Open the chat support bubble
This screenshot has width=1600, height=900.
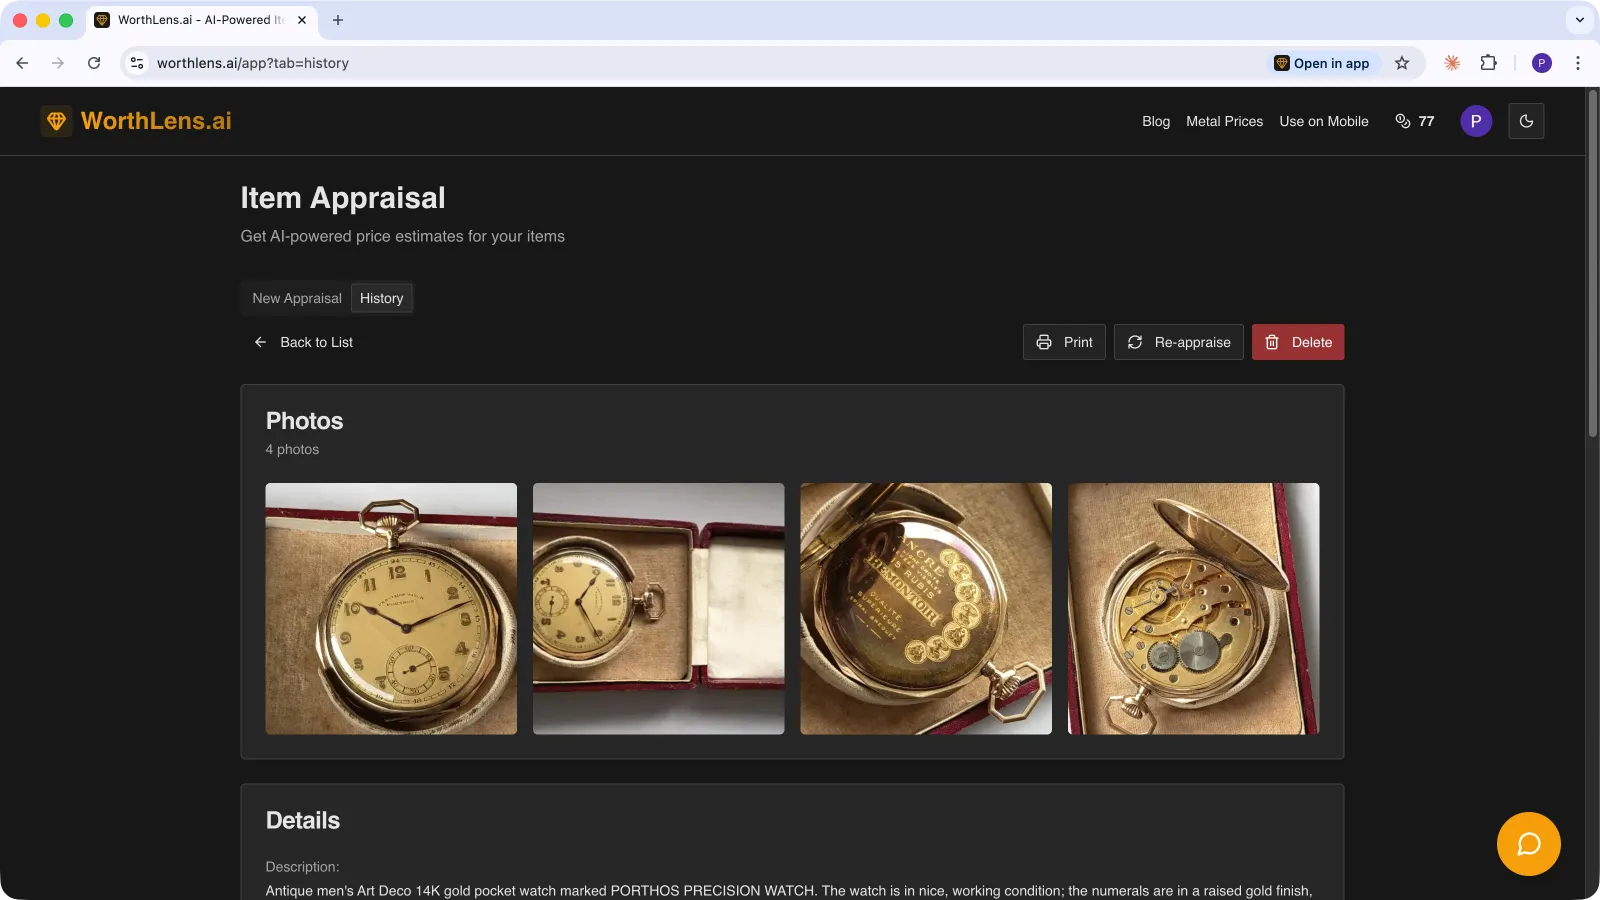pyautogui.click(x=1528, y=844)
